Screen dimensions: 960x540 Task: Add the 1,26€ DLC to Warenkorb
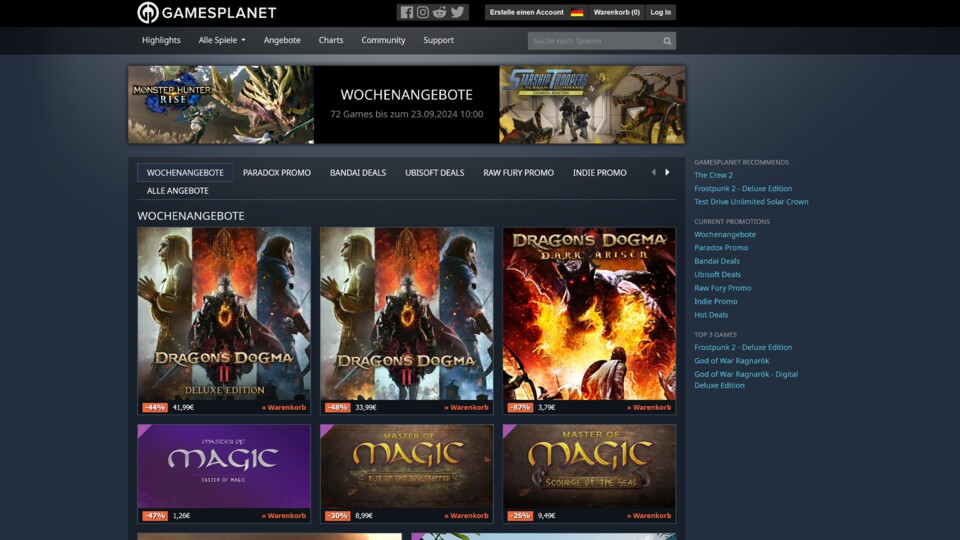tap(284, 516)
